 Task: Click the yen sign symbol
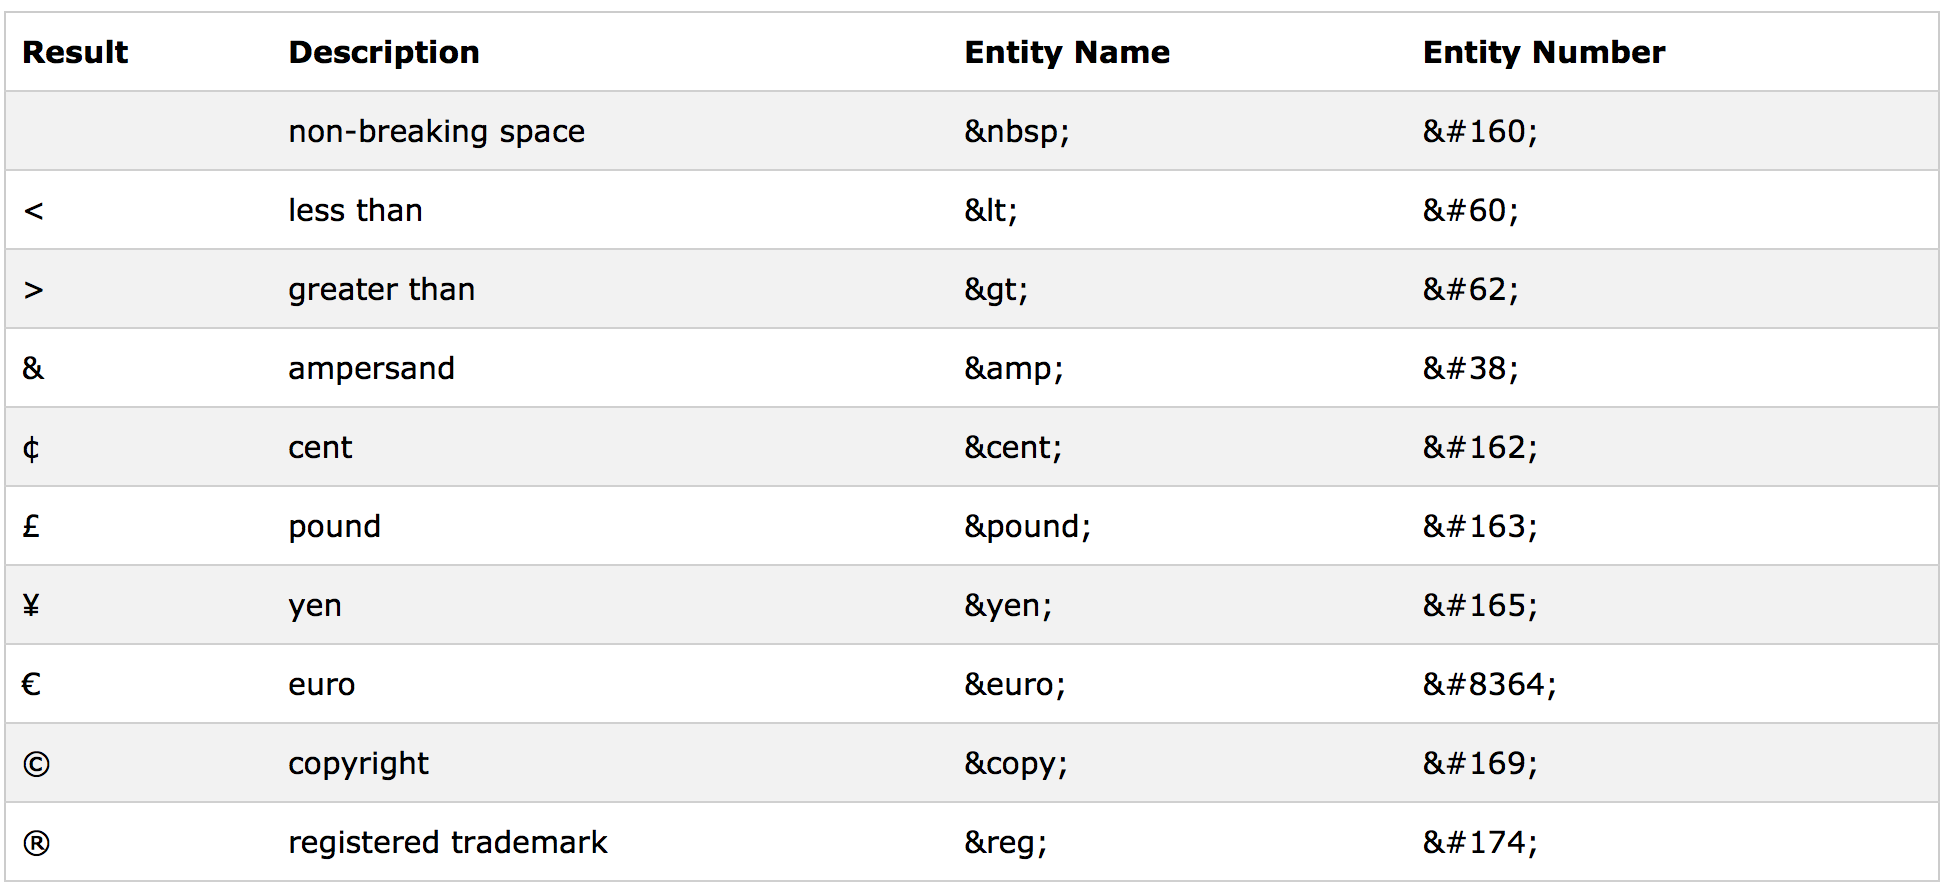point(31,605)
